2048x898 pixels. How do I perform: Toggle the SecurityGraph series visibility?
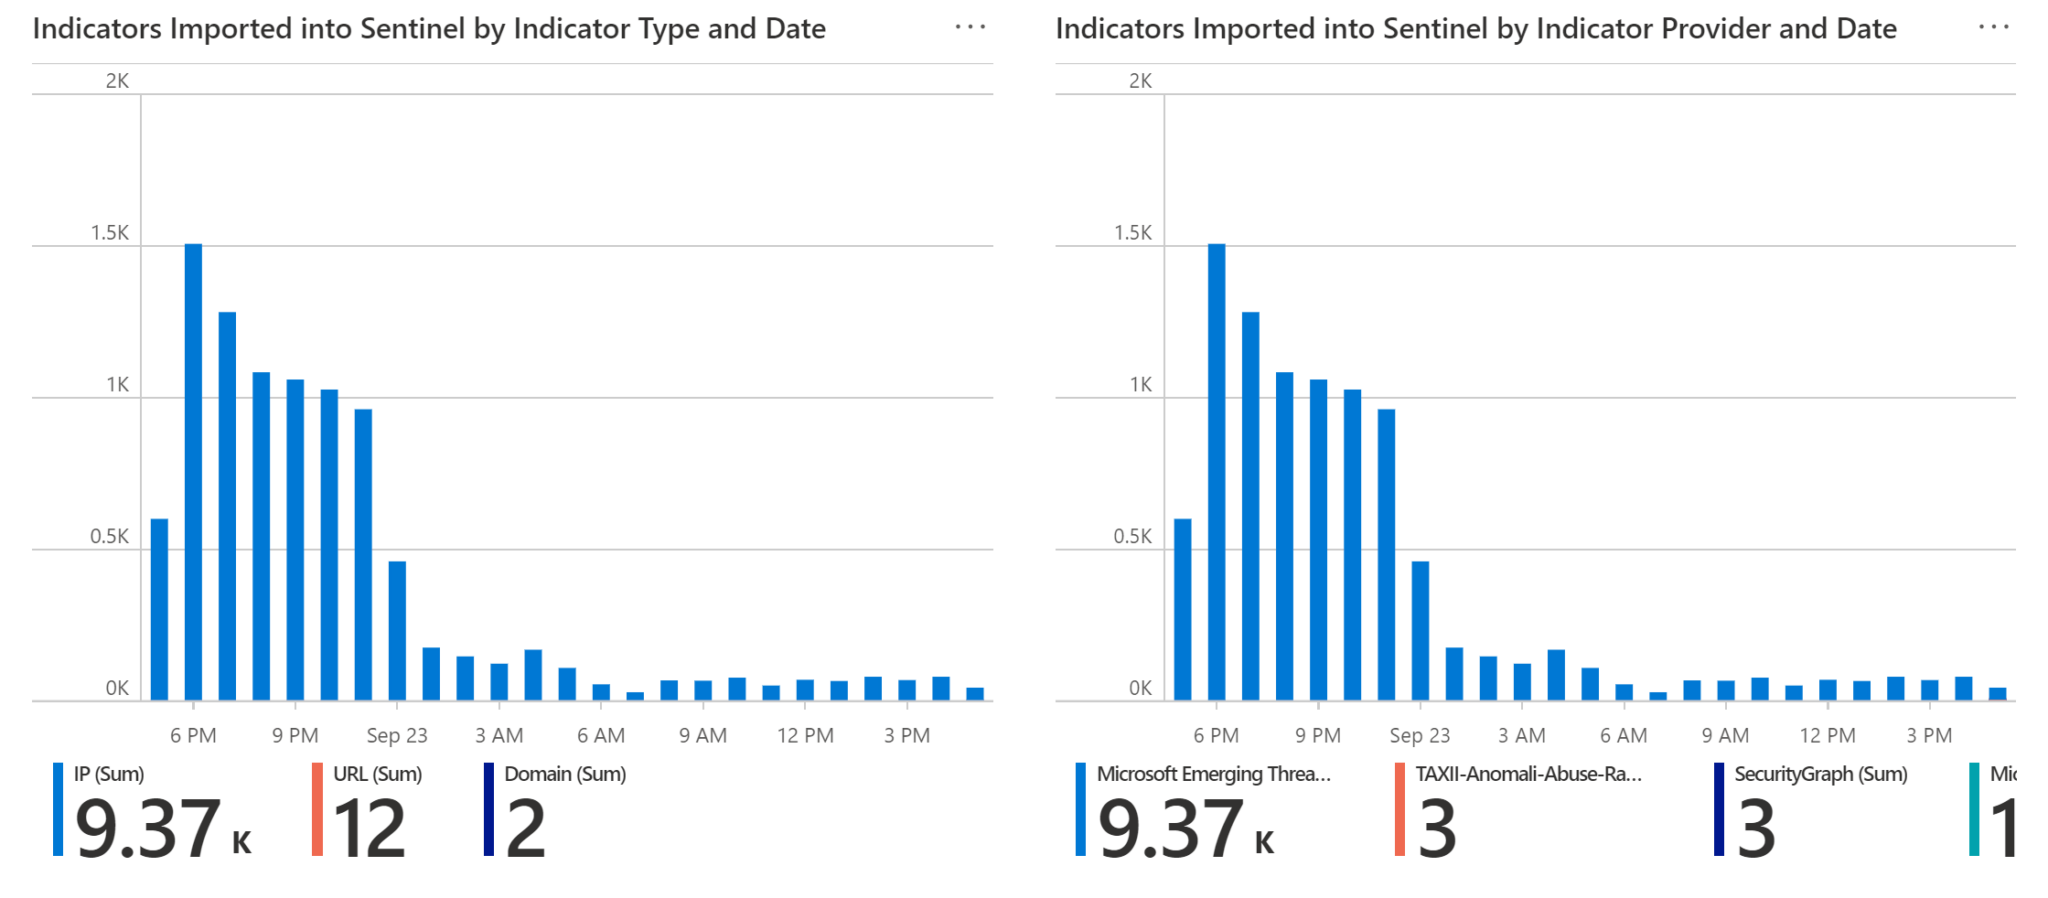(x=1820, y=773)
